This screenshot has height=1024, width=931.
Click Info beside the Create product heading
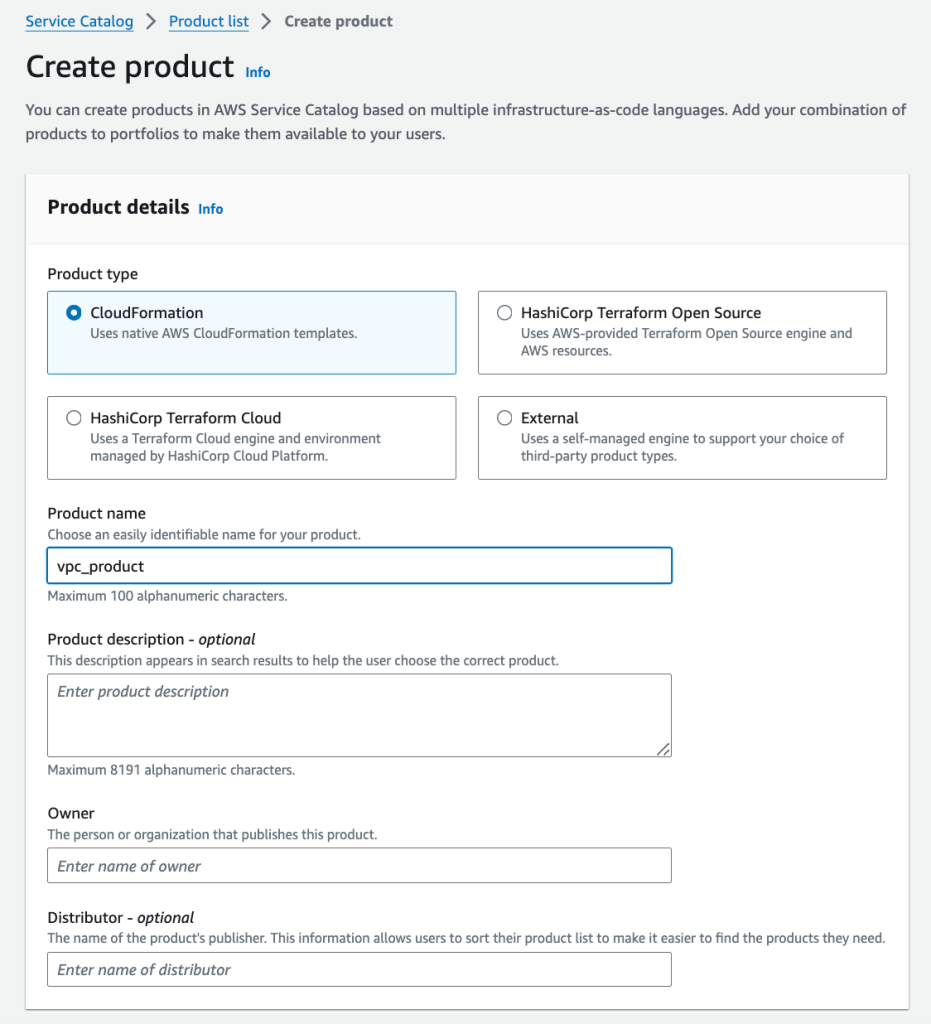tap(257, 72)
